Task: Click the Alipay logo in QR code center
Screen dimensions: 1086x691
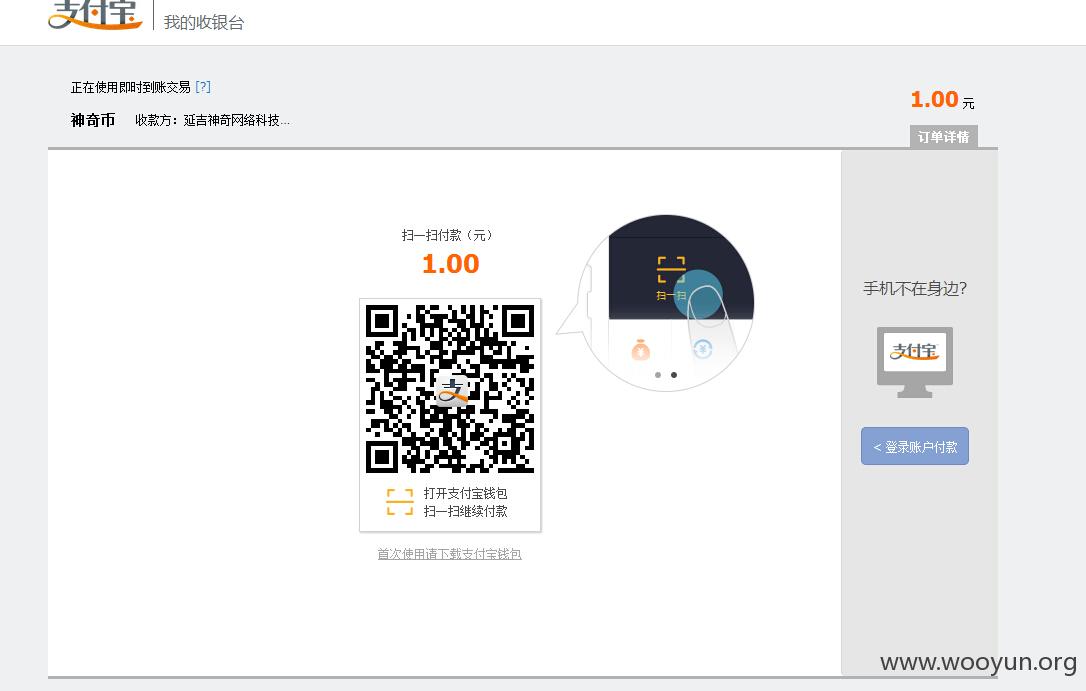Action: tap(451, 390)
